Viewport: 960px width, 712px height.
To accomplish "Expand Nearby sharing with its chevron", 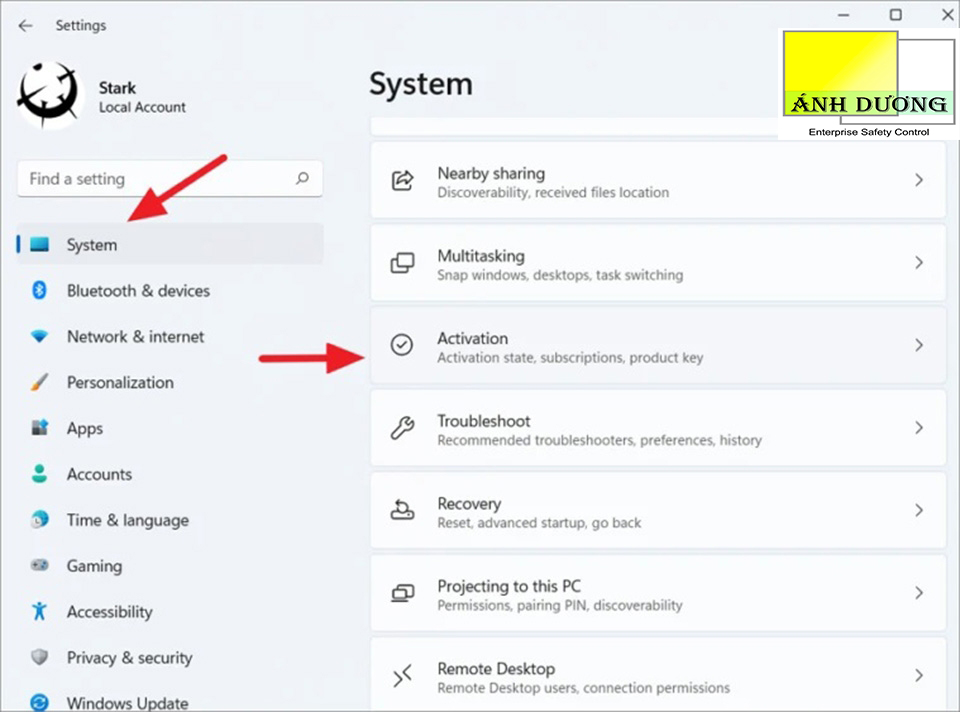I will coord(918,180).
